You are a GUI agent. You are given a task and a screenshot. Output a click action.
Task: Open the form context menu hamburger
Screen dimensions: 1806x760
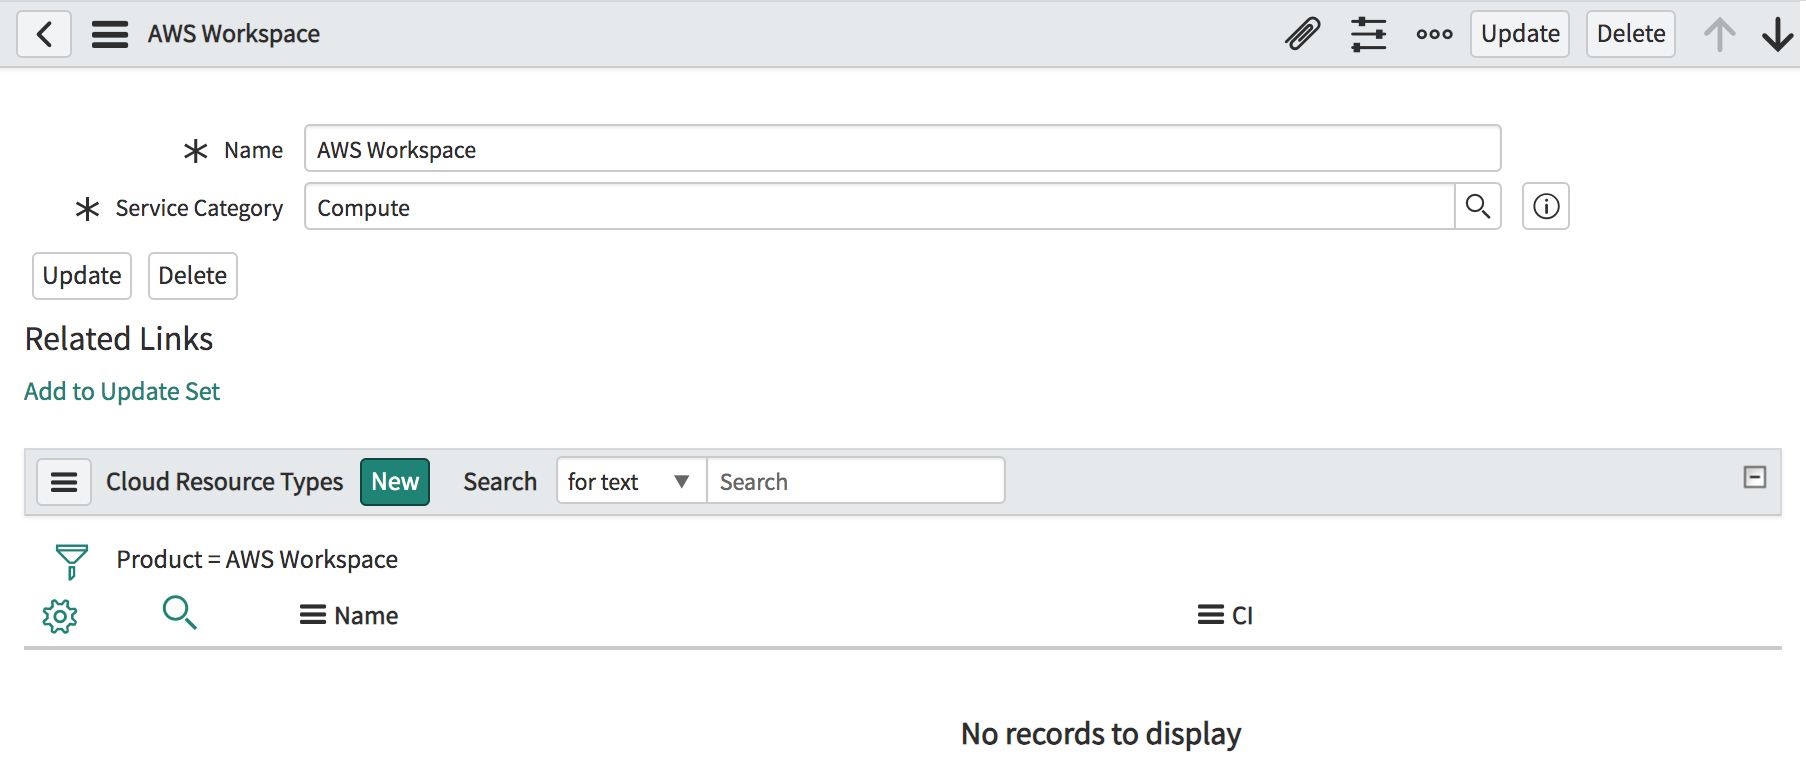click(x=110, y=34)
